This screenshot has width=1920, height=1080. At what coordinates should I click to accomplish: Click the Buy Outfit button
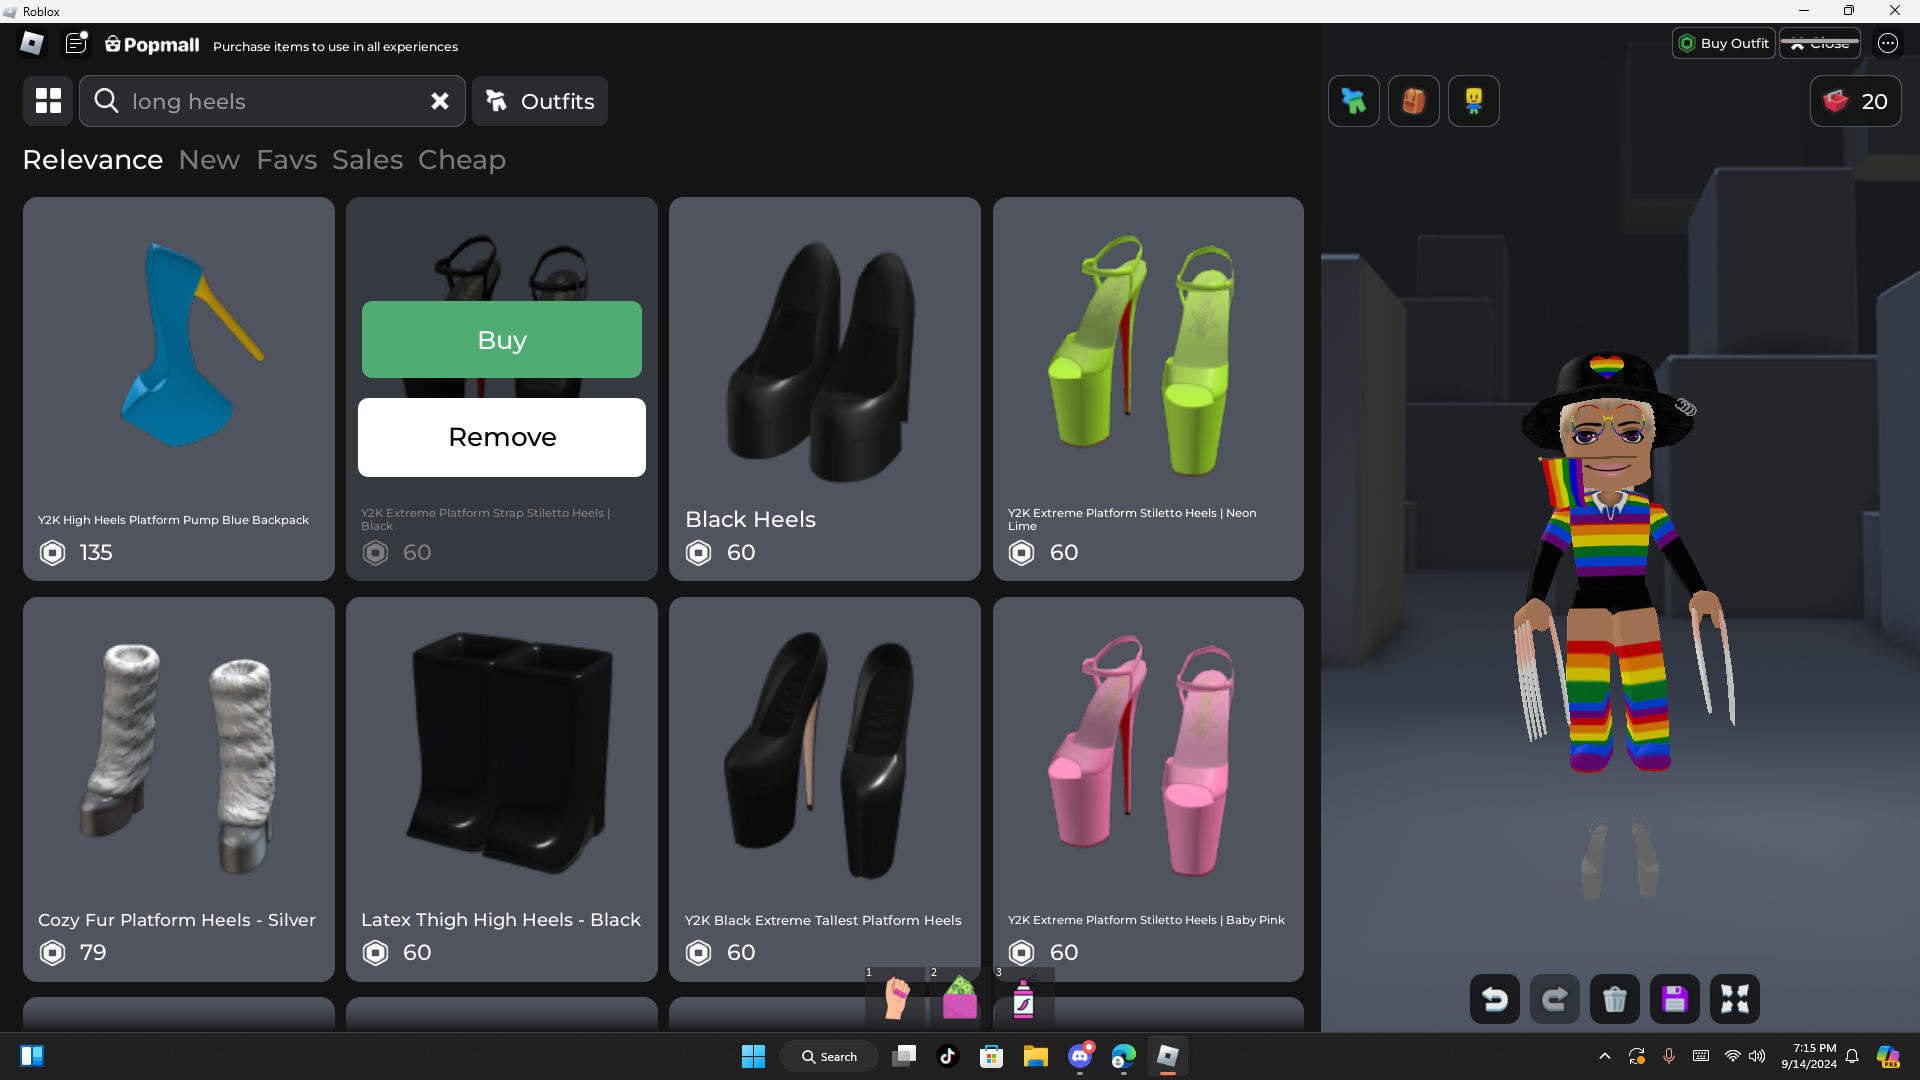[1723, 43]
